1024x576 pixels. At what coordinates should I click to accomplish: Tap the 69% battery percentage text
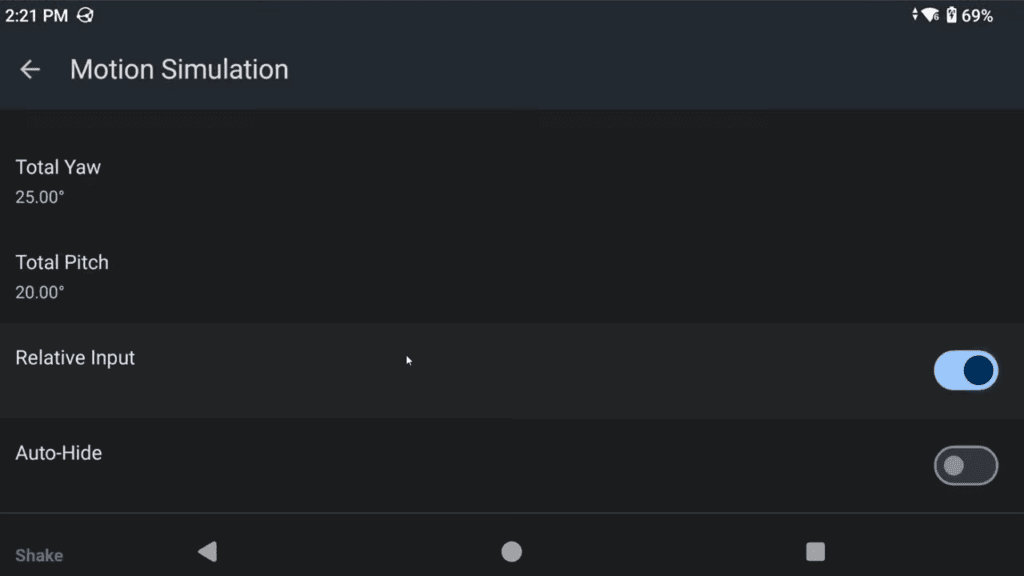pyautogui.click(x=977, y=16)
